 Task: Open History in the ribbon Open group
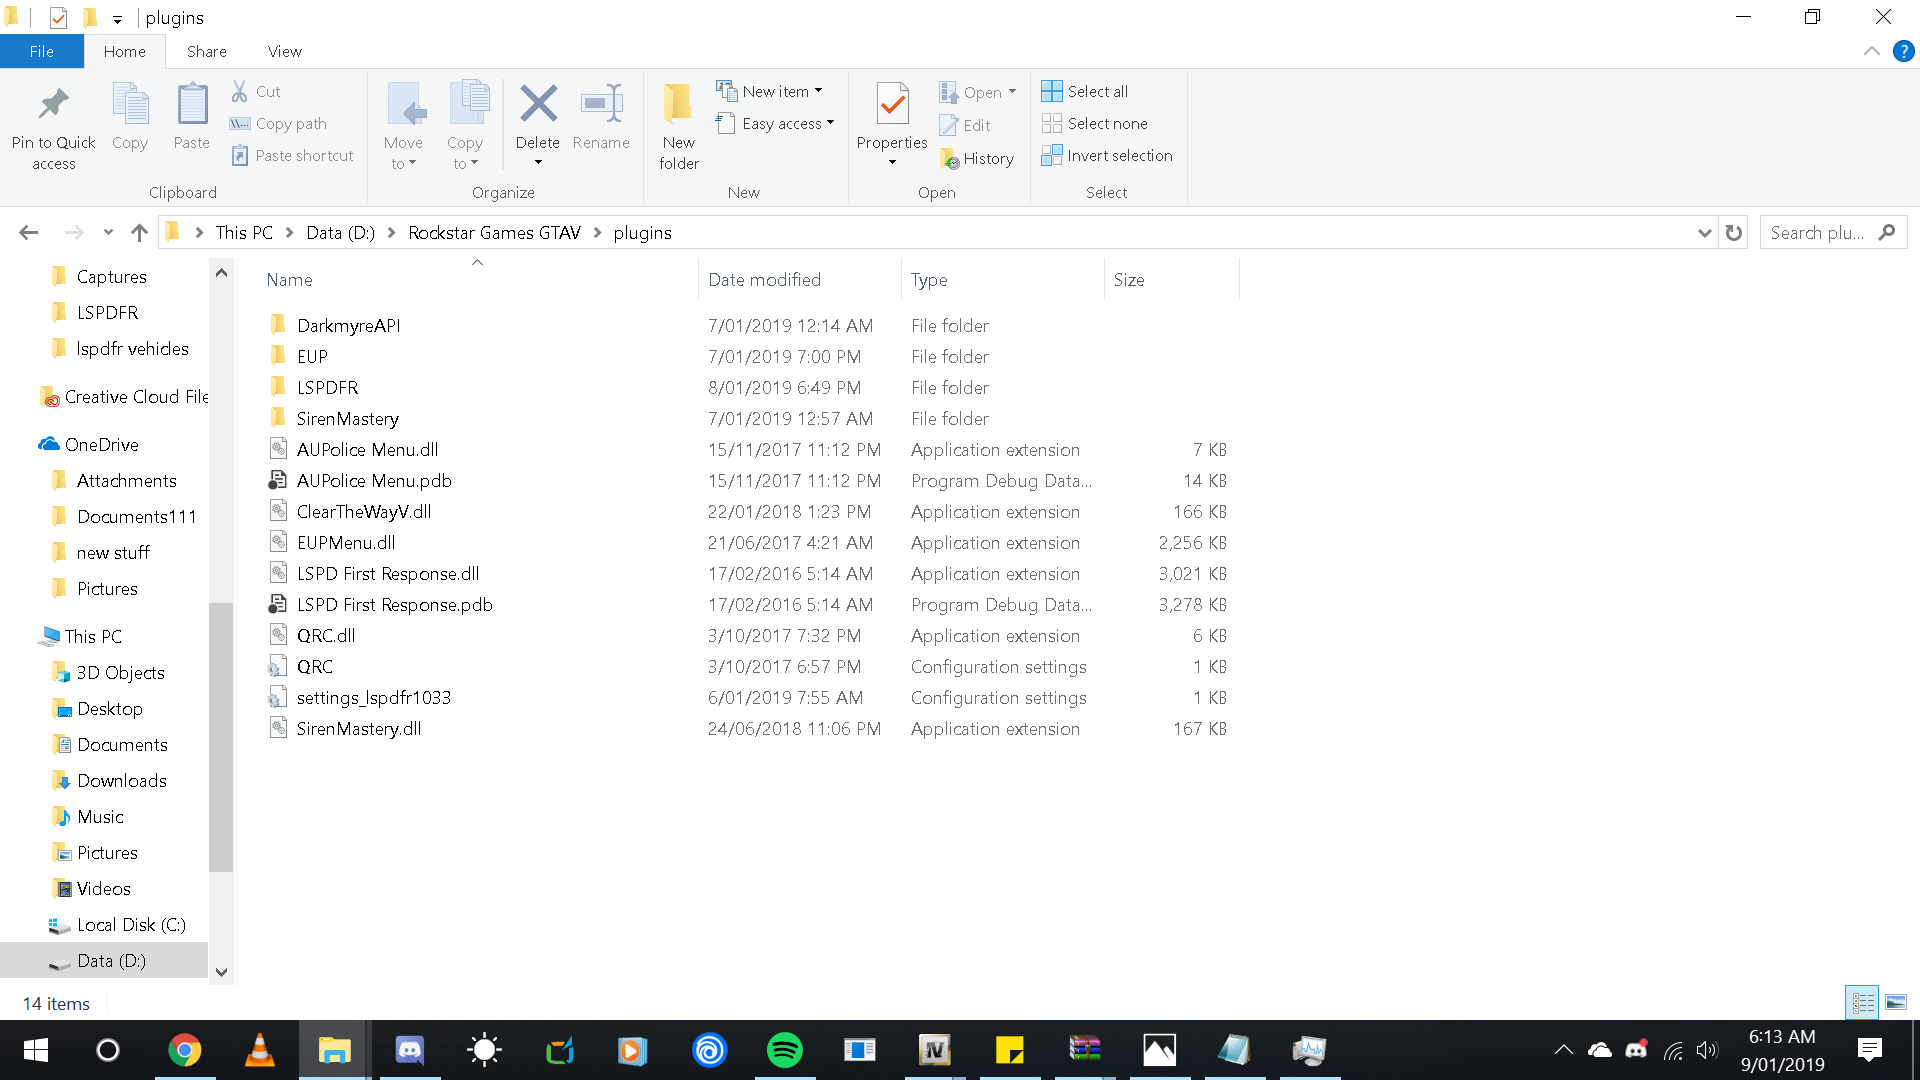(977, 158)
